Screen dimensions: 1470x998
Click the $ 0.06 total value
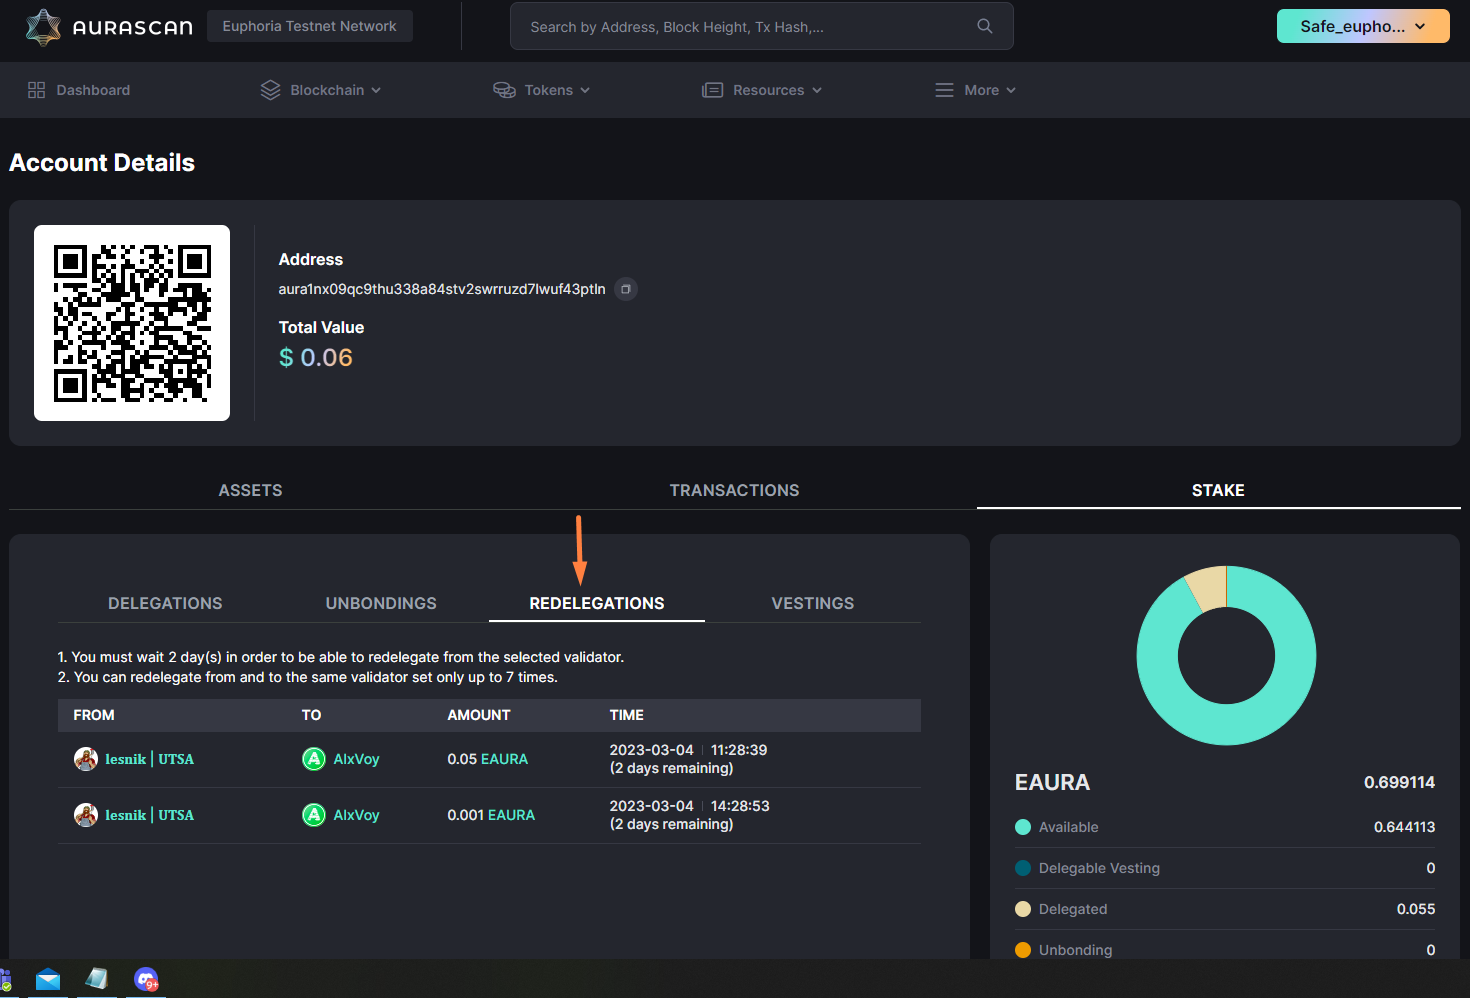316,357
